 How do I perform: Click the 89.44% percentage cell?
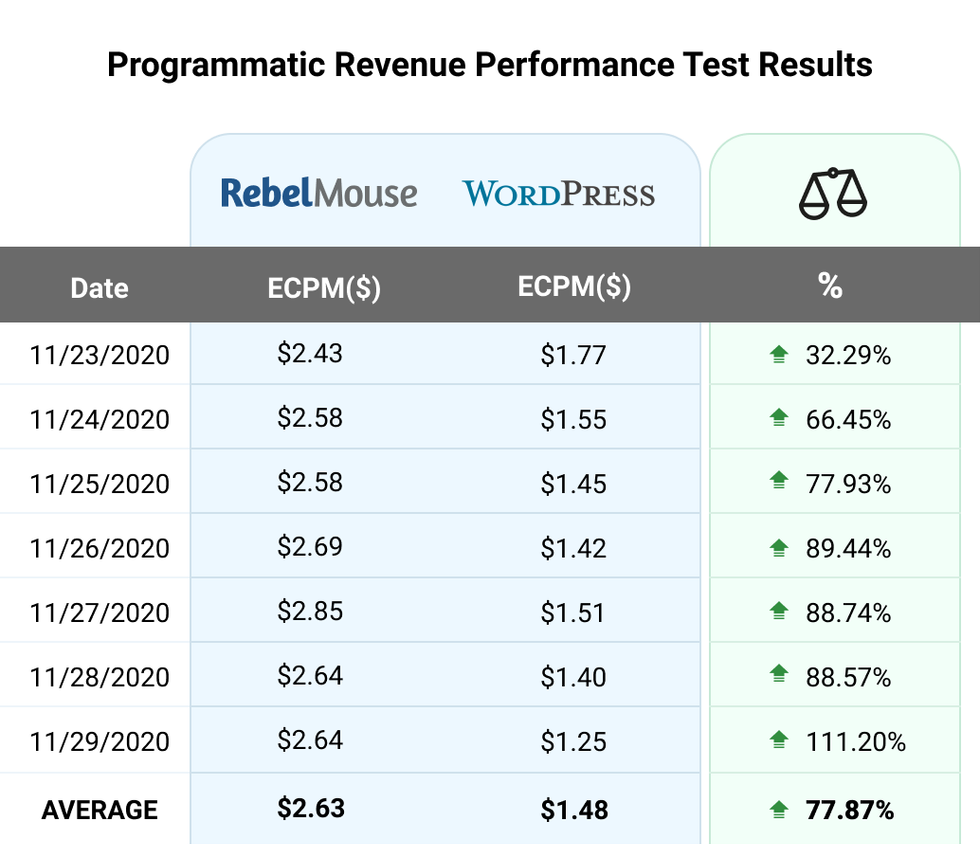tap(847, 548)
